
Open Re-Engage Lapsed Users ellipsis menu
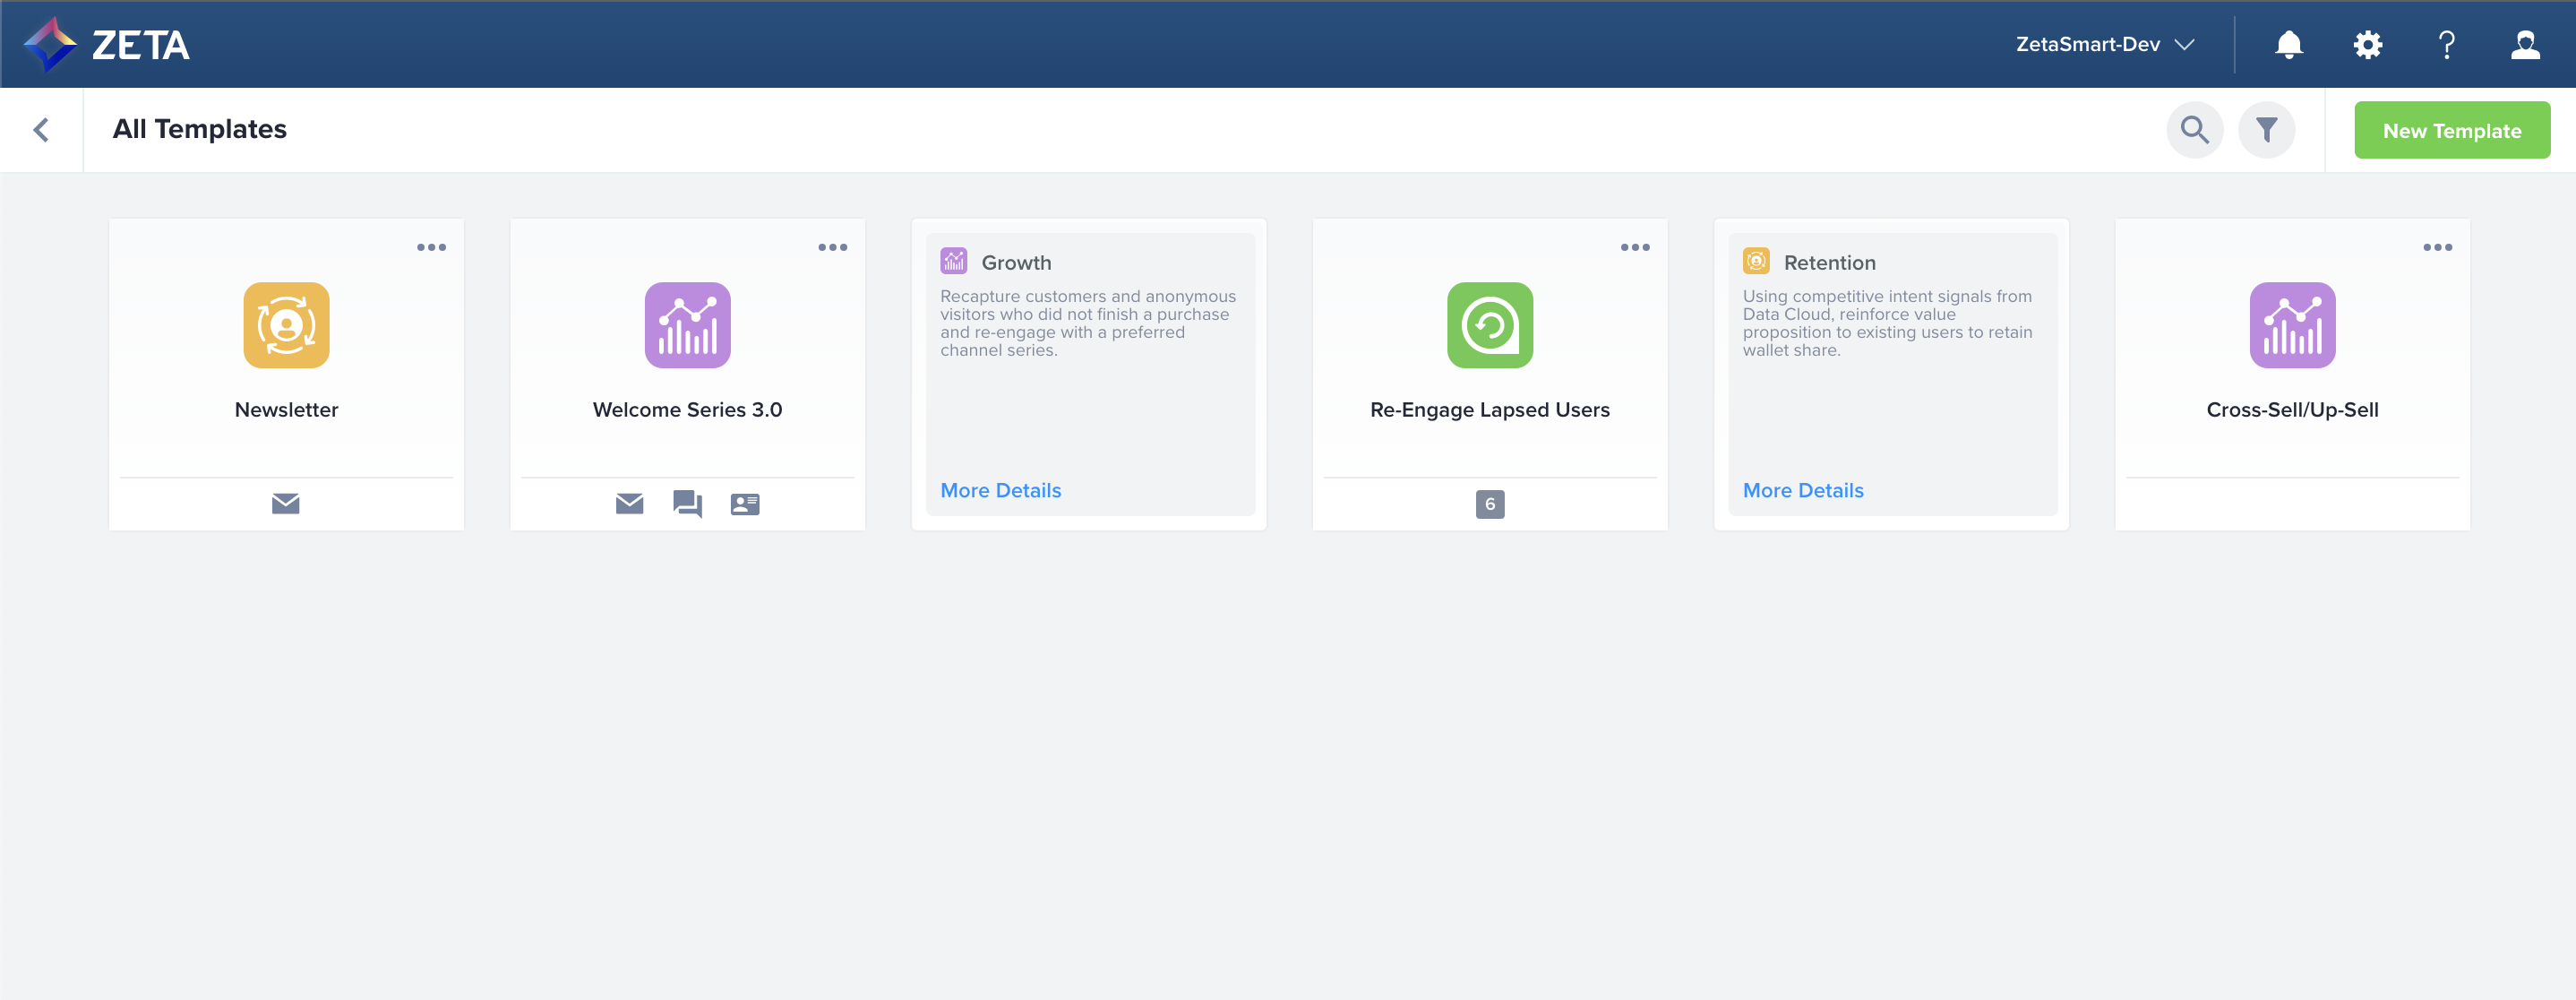click(x=1634, y=247)
